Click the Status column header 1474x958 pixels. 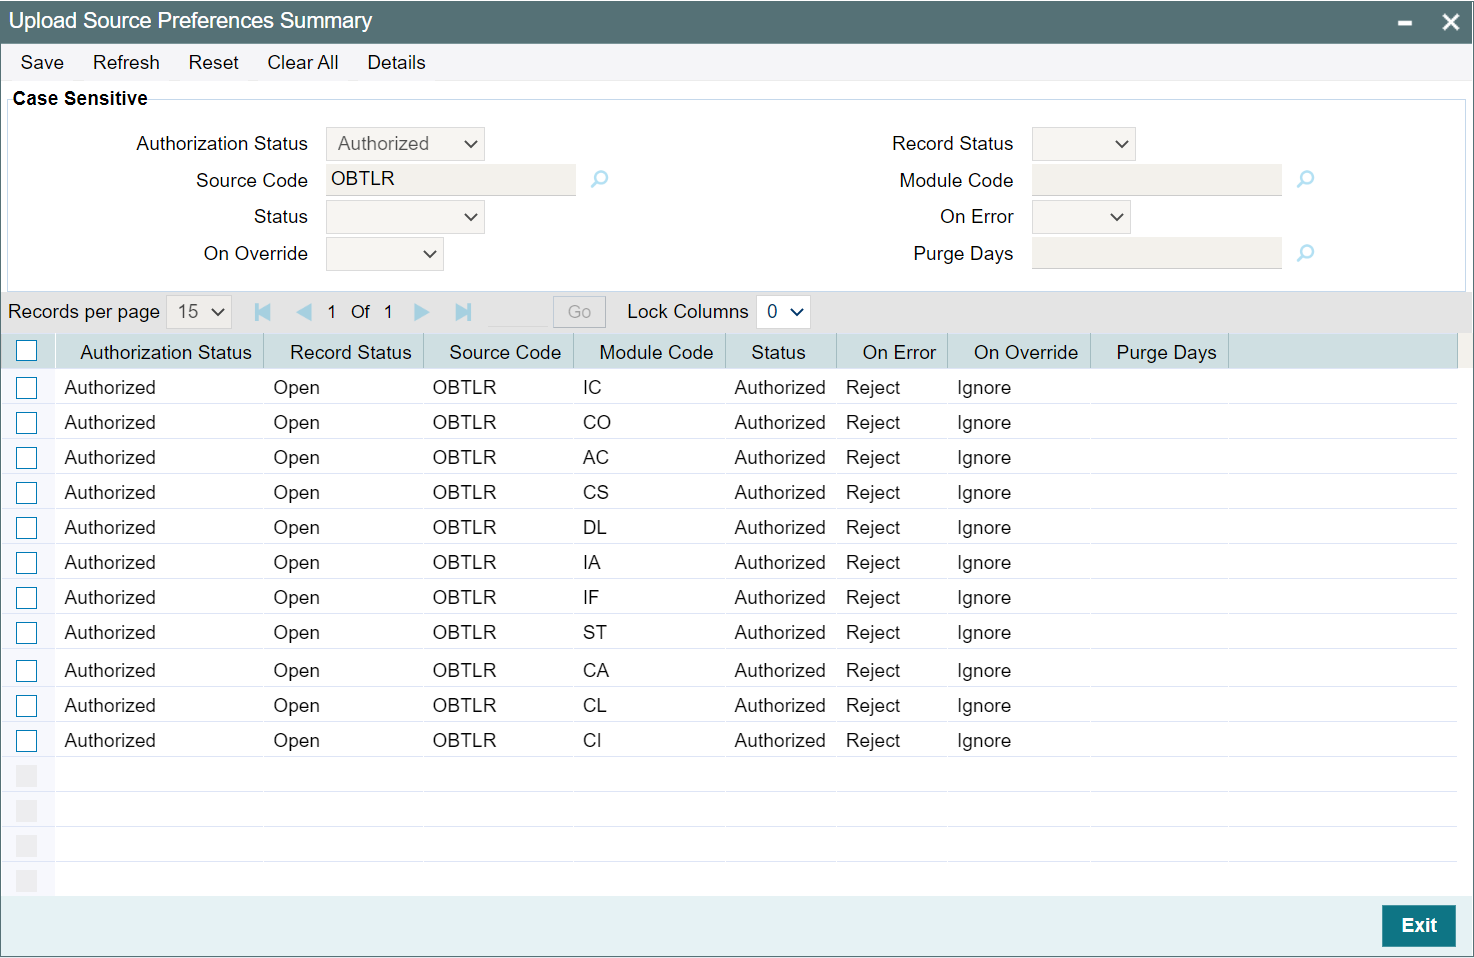point(778,352)
